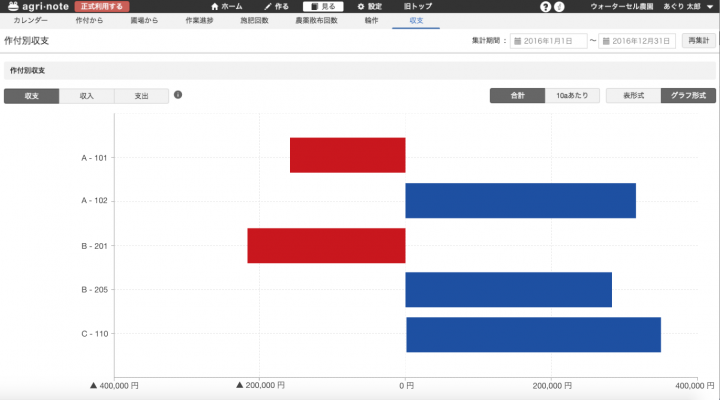Viewport: 720px width, 400px height.
Task: Click the 集計期間 label
Action: click(x=489, y=41)
